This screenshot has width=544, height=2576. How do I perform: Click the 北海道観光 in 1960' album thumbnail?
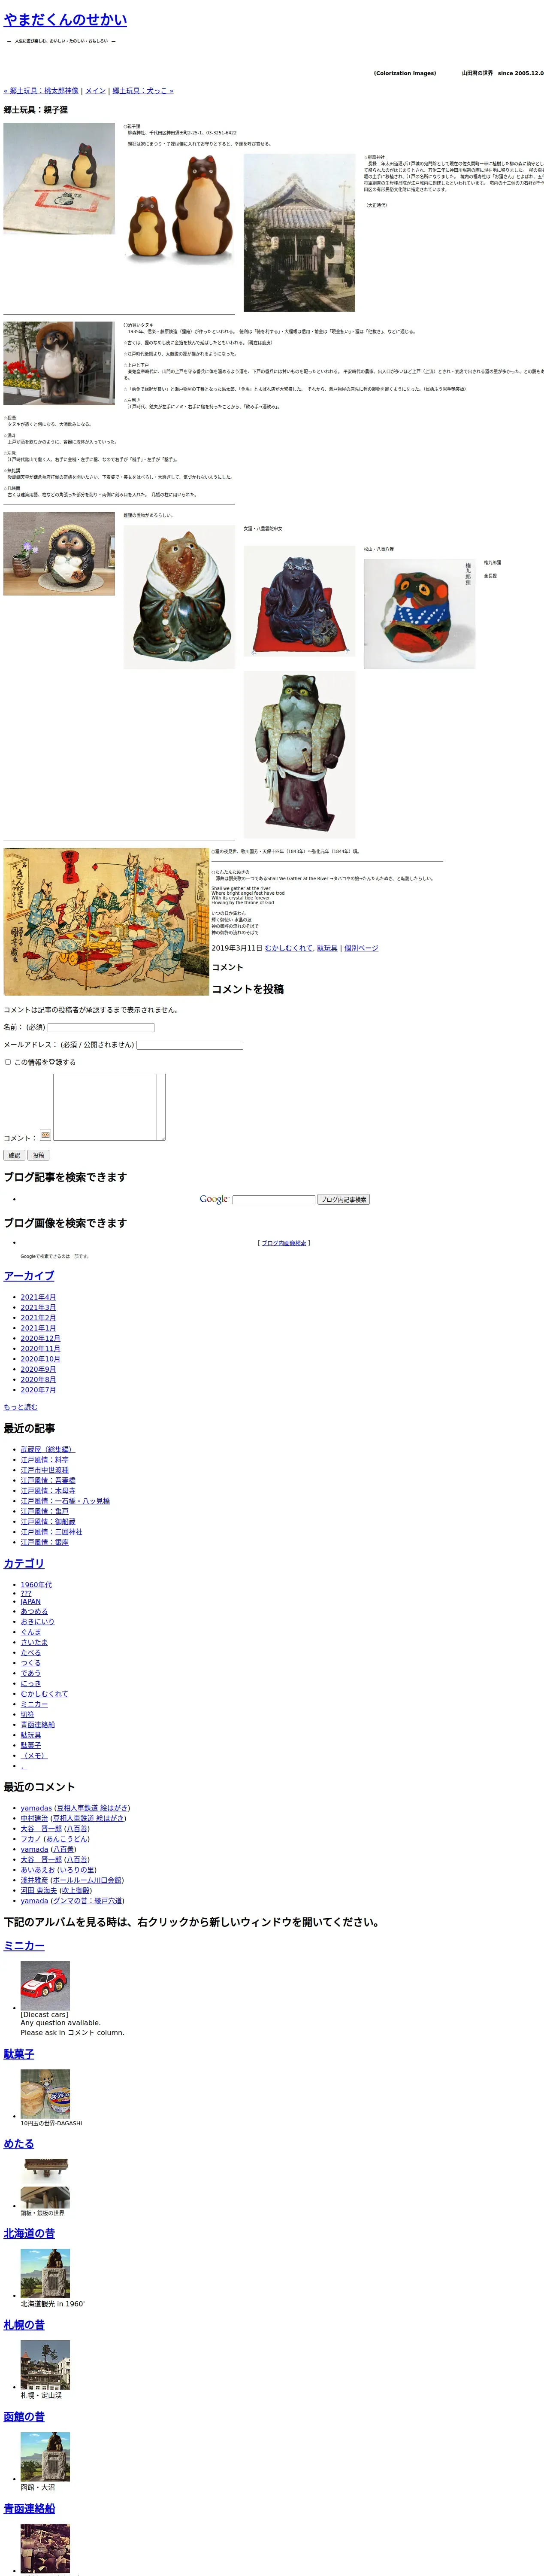point(45,2273)
